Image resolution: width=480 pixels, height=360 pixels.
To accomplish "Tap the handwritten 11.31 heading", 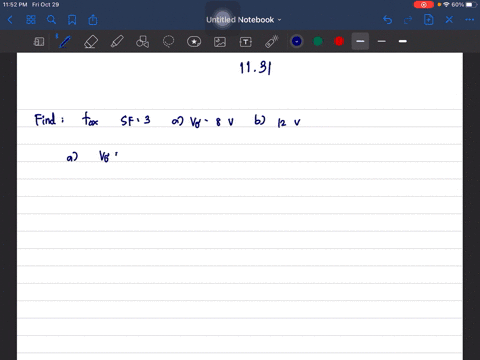I will pos(256,68).
